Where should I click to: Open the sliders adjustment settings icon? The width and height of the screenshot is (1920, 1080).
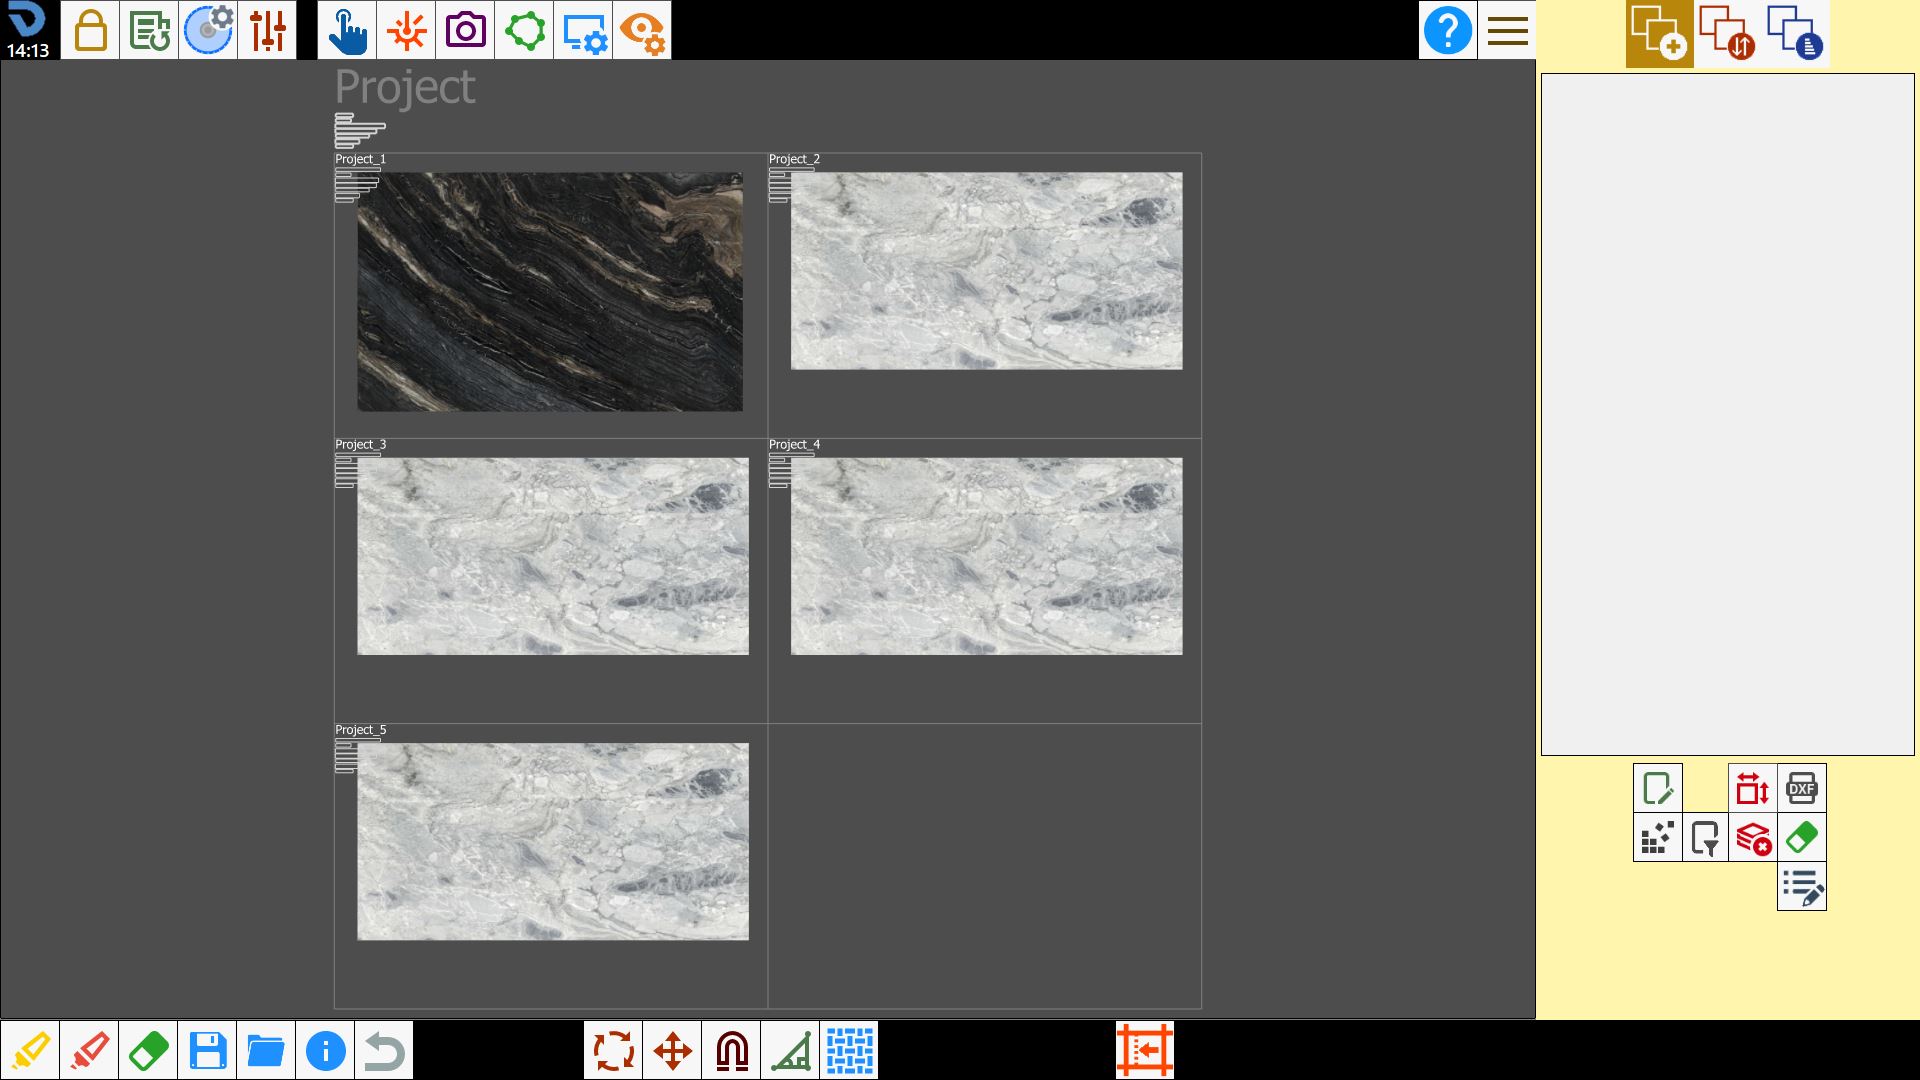[x=267, y=30]
